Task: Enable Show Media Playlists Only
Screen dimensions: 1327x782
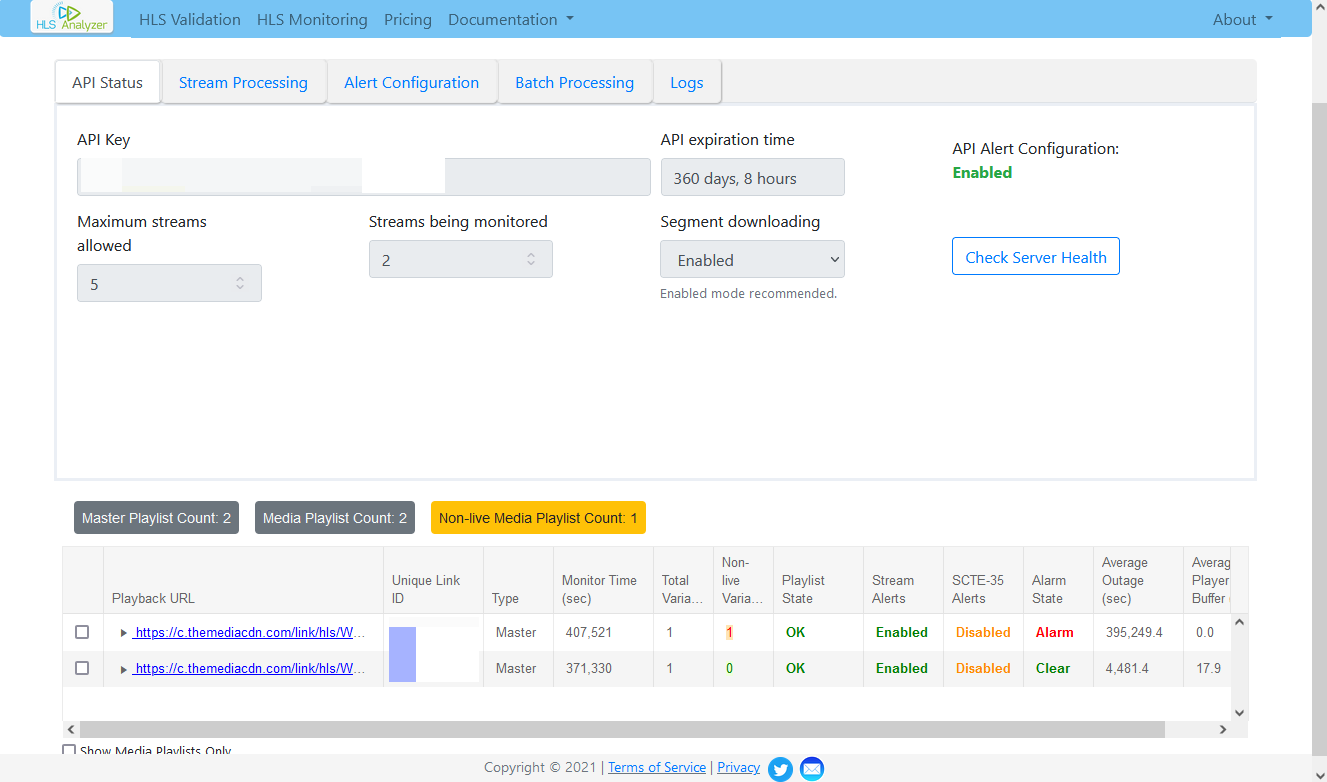Action: click(x=68, y=750)
